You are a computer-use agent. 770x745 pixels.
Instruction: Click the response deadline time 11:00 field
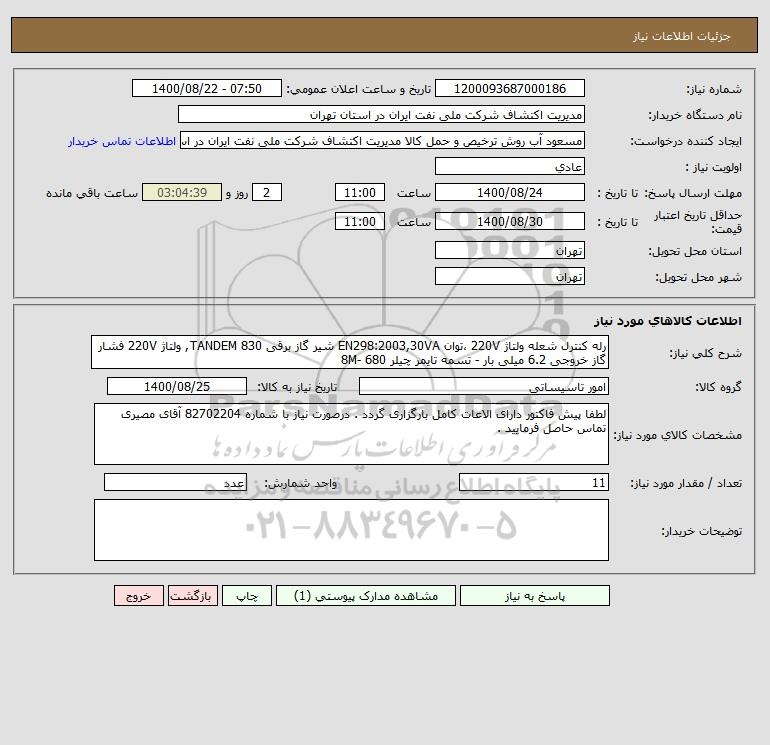[x=359, y=193]
